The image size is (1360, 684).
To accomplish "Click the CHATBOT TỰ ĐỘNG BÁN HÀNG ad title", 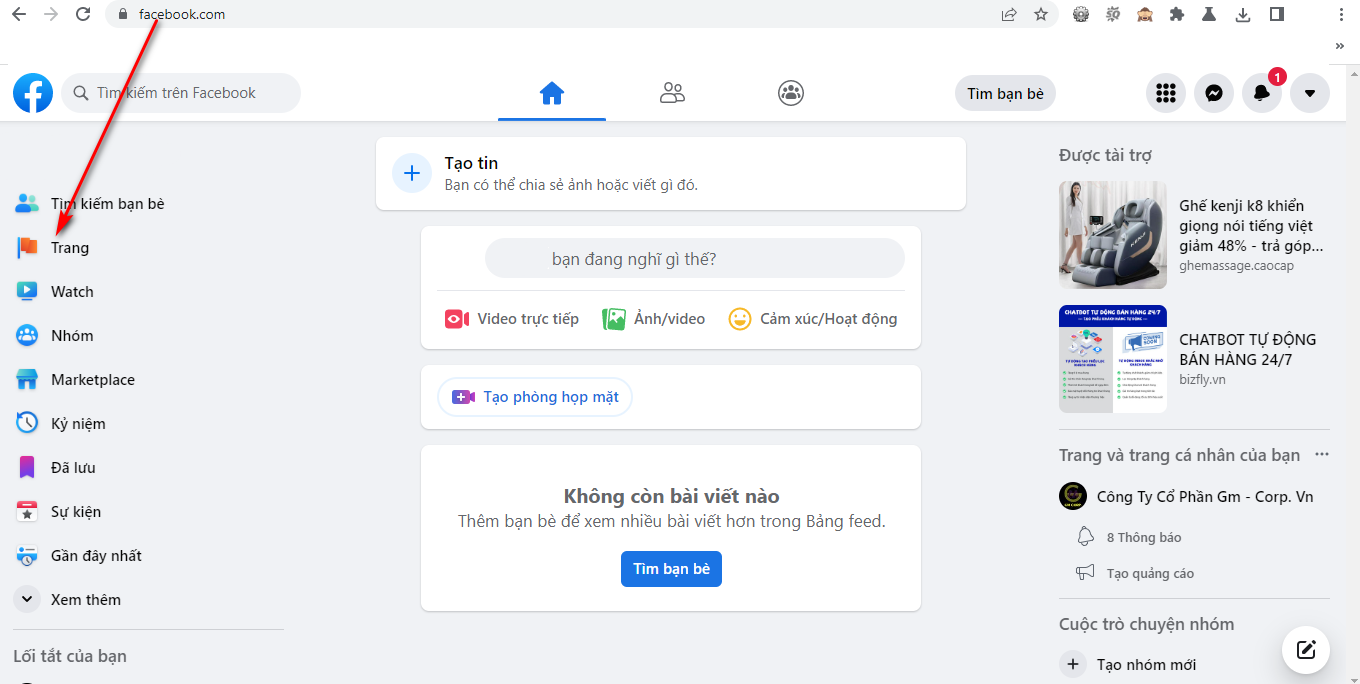I will click(1248, 349).
